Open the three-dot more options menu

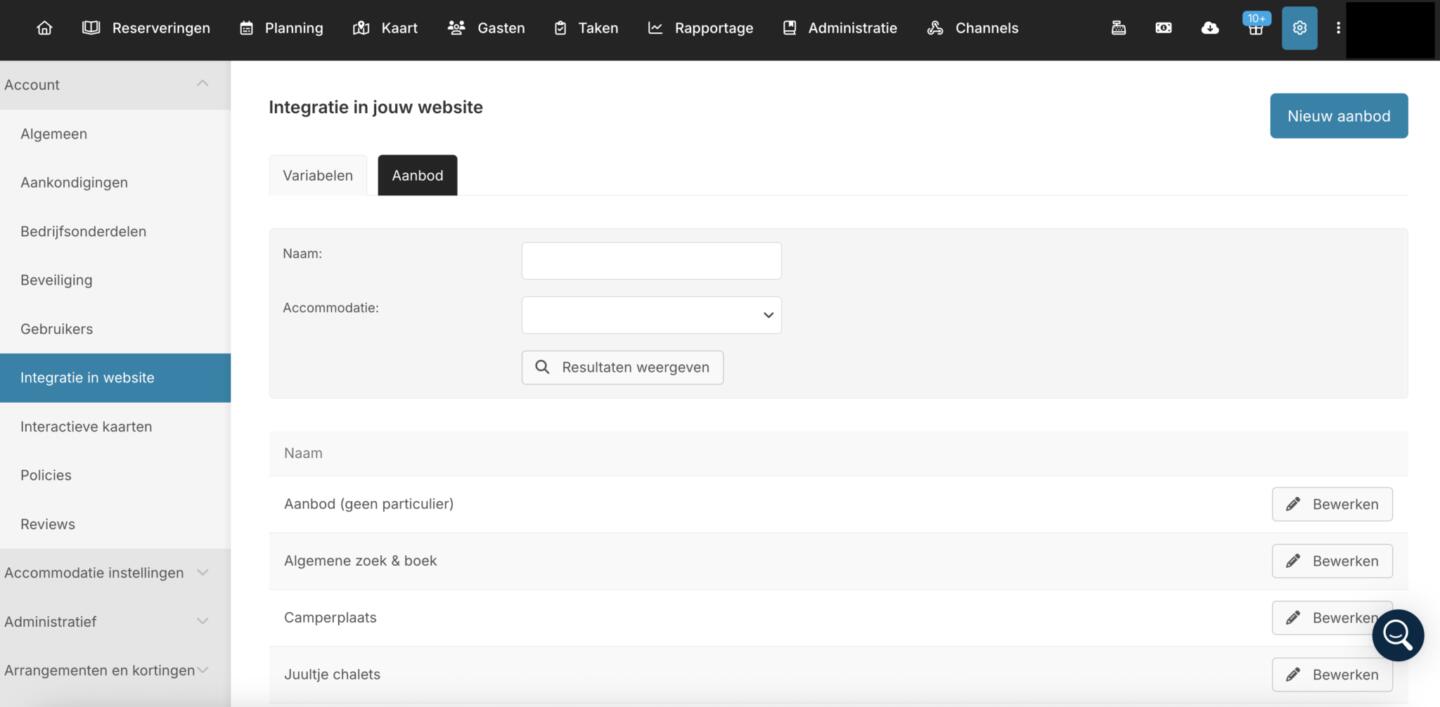(1338, 28)
